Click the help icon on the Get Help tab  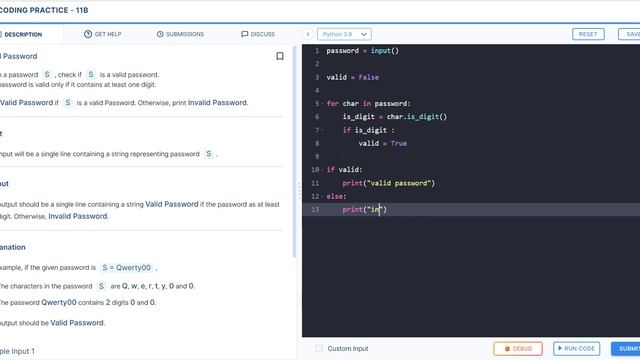tap(88, 34)
